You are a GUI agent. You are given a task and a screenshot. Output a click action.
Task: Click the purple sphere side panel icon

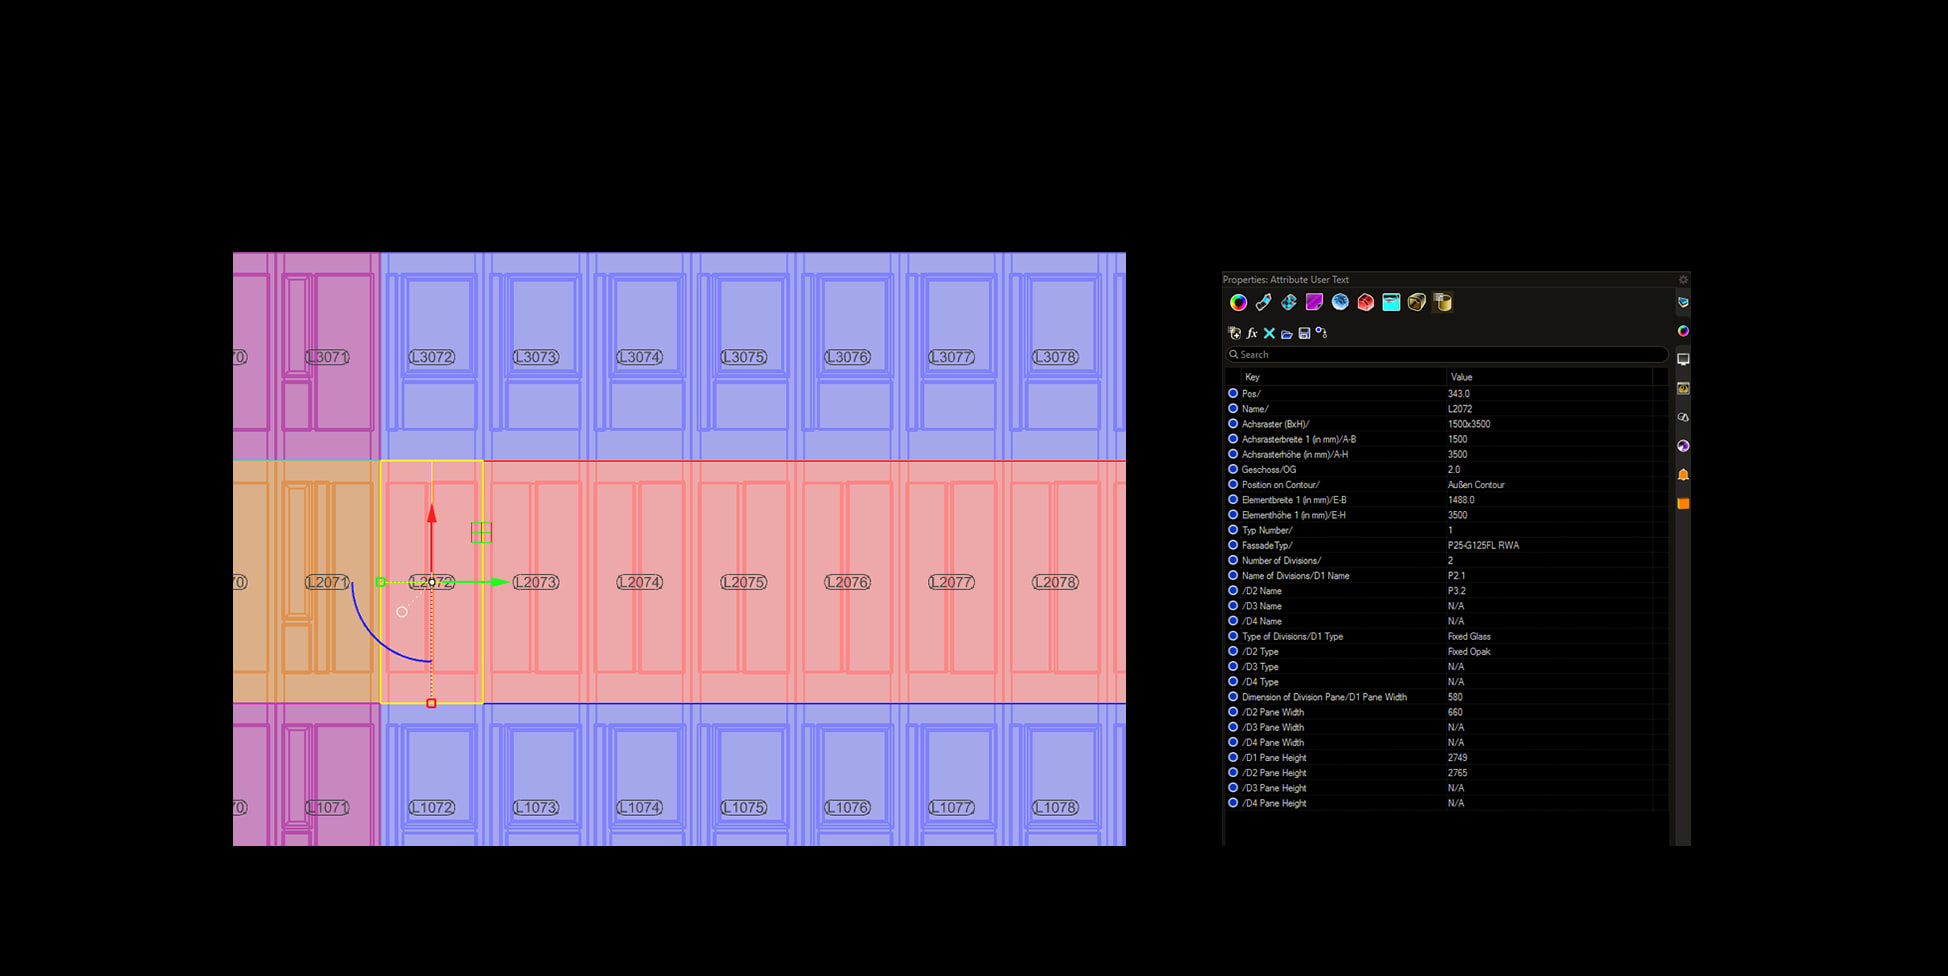(x=1683, y=446)
